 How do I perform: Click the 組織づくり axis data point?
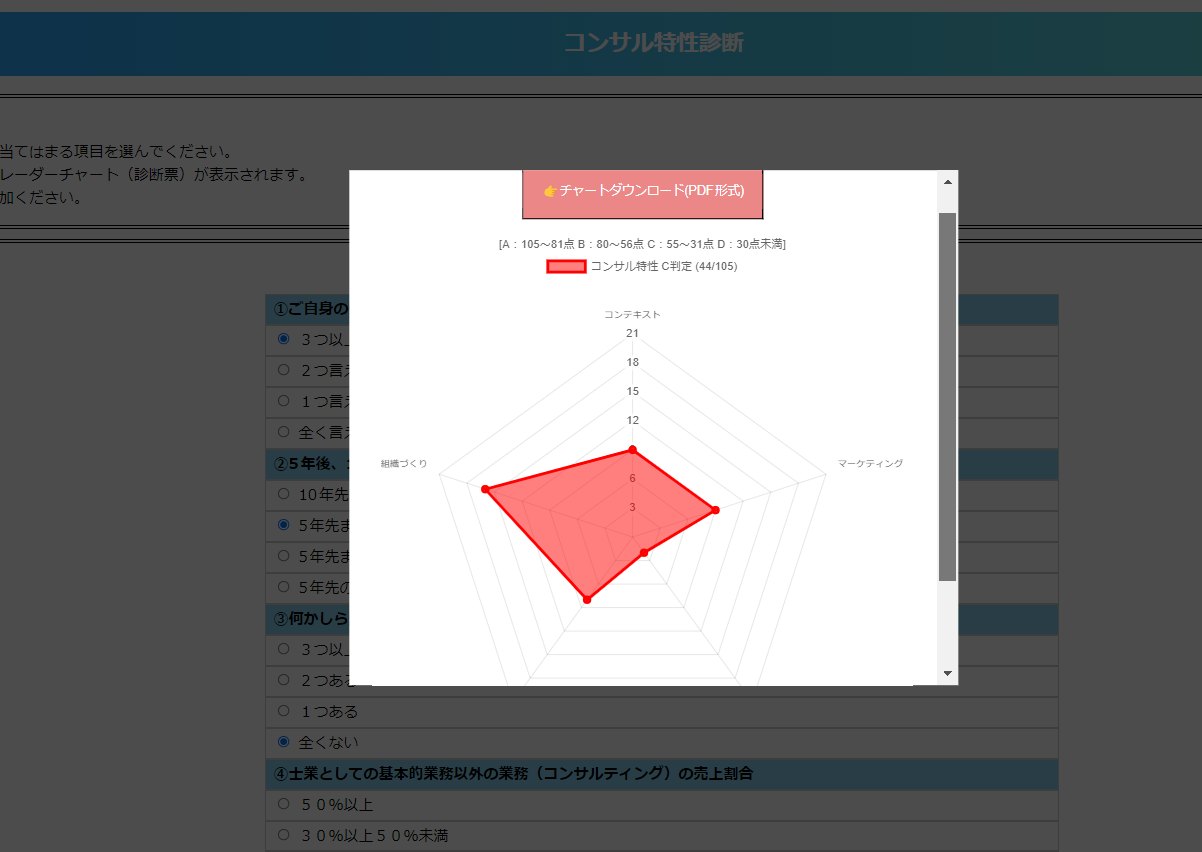tap(485, 489)
